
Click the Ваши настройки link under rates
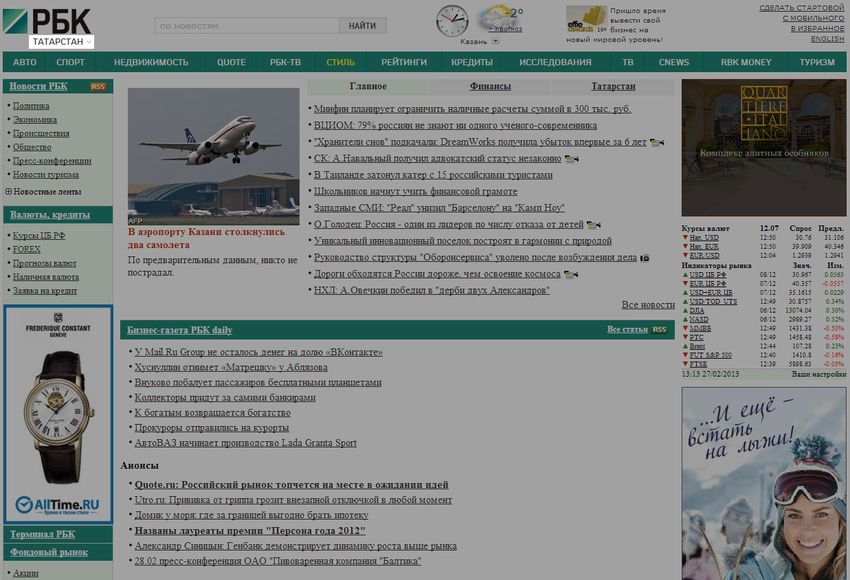click(x=818, y=374)
